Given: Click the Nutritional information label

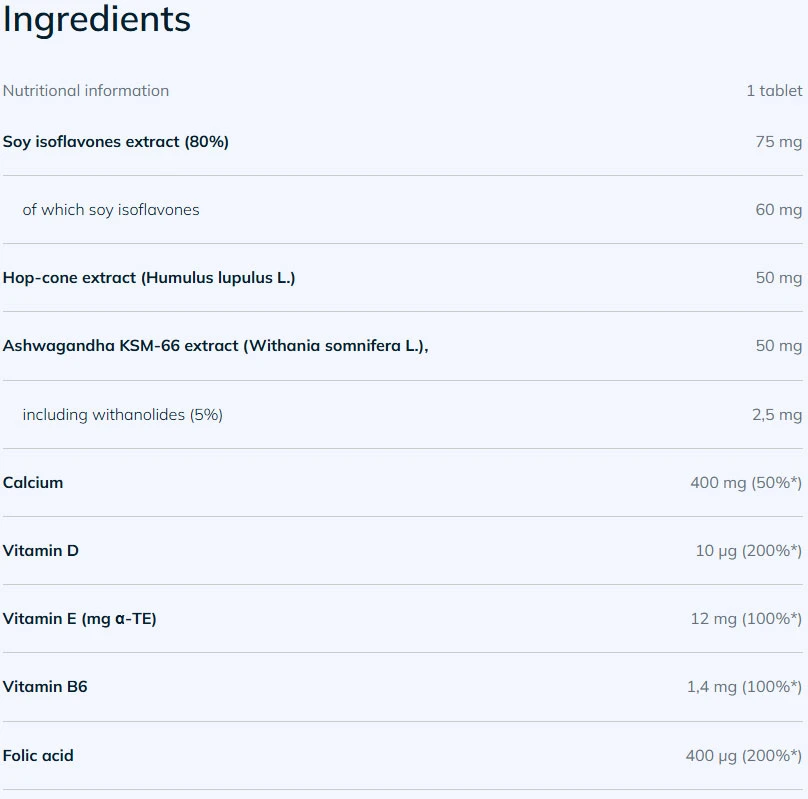Looking at the screenshot, I should point(86,91).
